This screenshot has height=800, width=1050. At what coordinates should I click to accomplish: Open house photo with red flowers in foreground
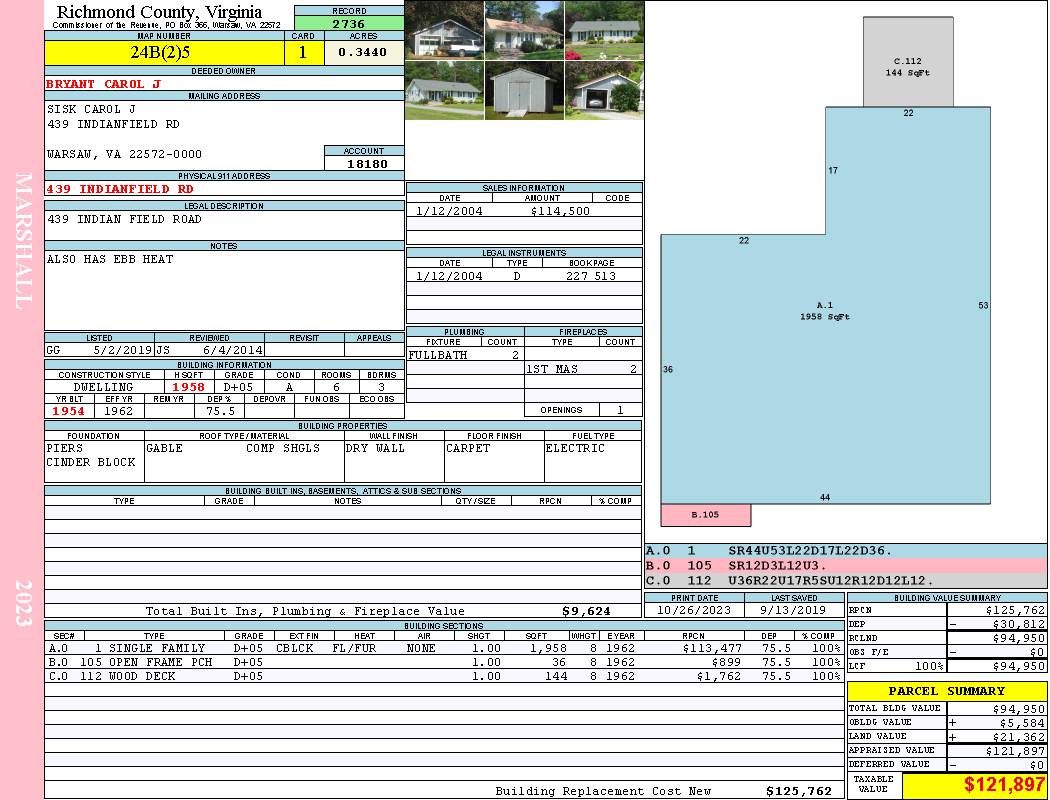pos(604,30)
